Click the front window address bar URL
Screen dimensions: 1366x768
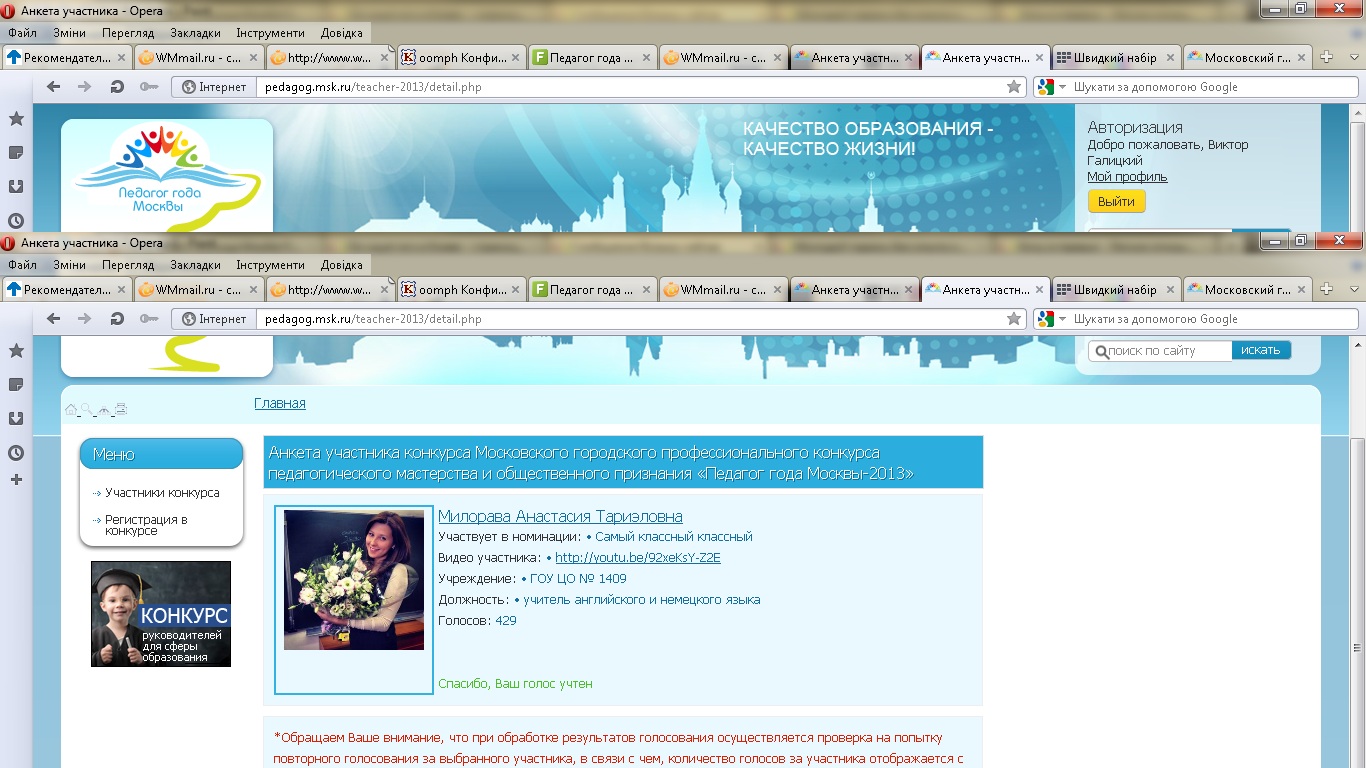click(x=373, y=319)
